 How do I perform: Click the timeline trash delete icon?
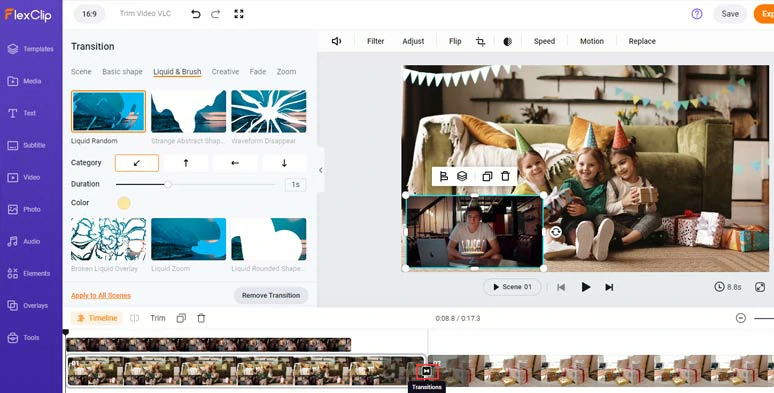201,318
